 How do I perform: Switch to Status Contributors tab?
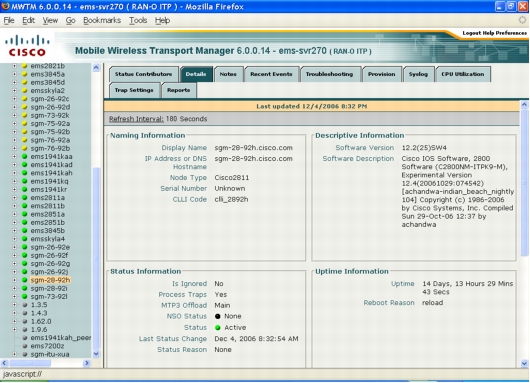click(x=143, y=74)
